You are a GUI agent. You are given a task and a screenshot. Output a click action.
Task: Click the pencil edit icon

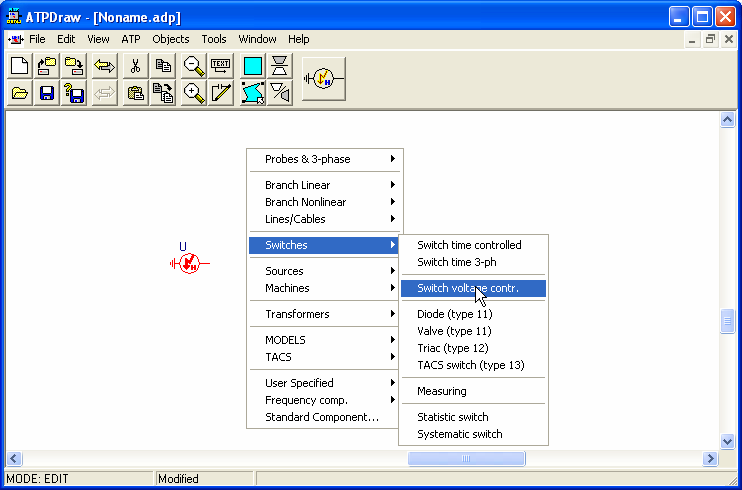click(x=221, y=93)
